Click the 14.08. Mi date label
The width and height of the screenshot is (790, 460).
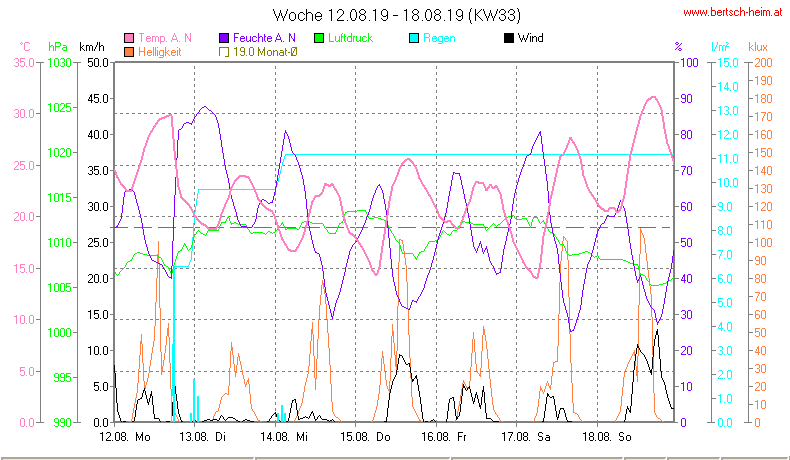coord(284,437)
